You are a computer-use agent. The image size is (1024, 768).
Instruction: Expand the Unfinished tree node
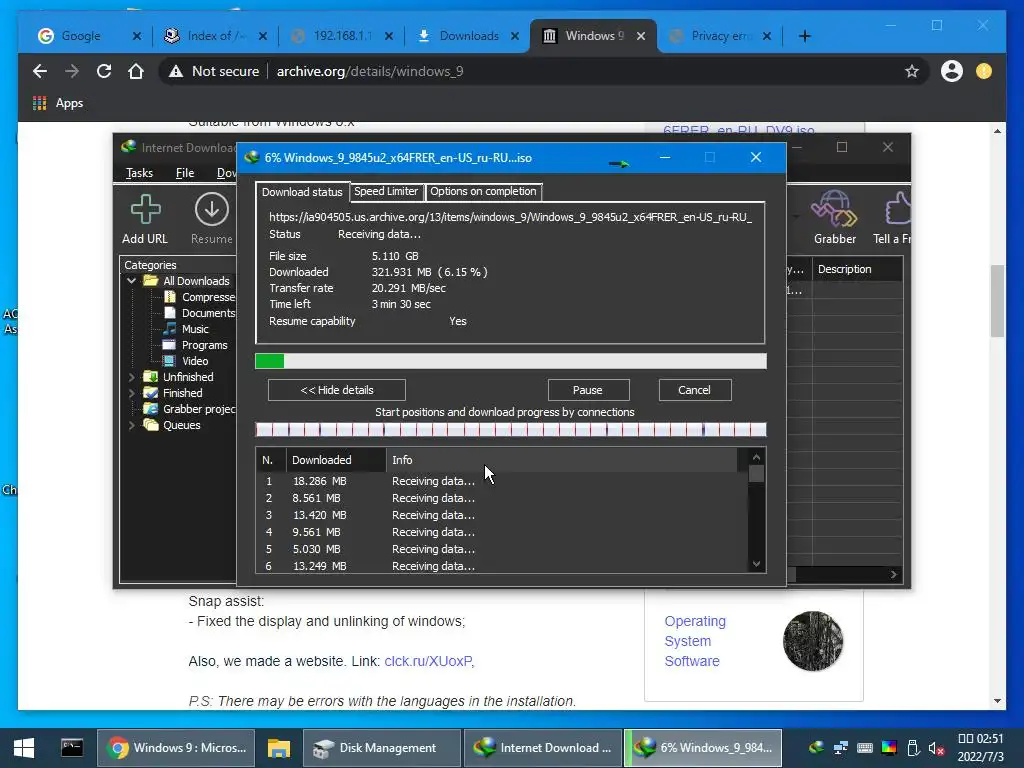tap(131, 377)
